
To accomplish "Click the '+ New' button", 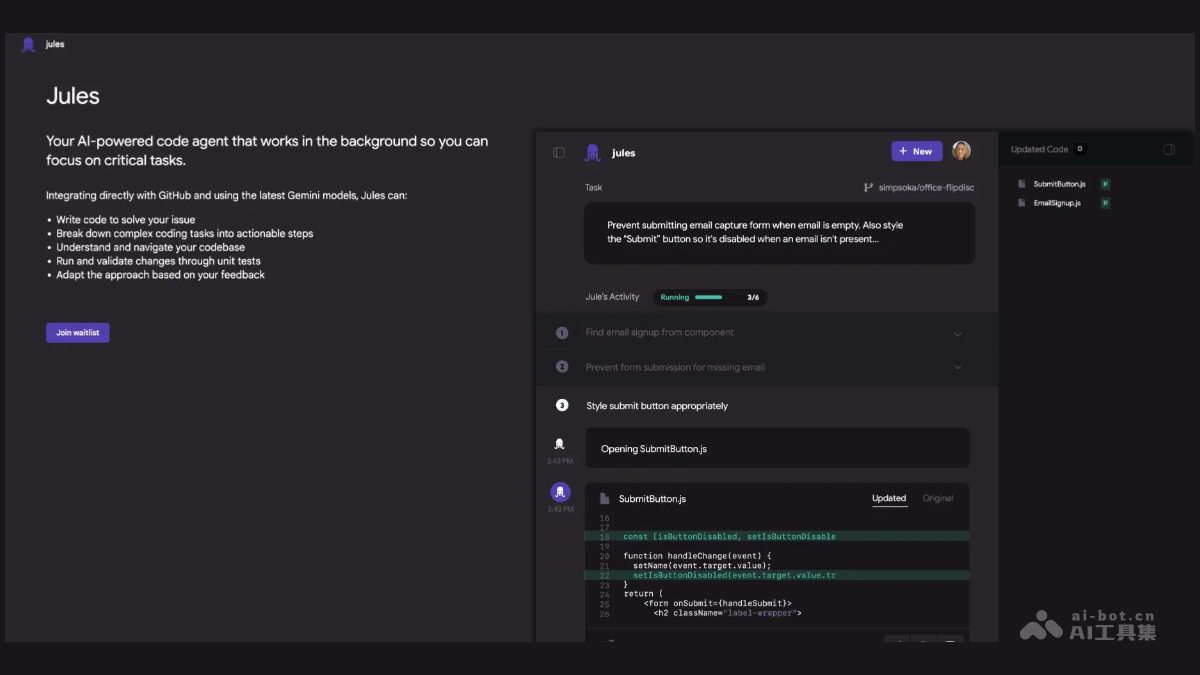I will click(x=916, y=150).
